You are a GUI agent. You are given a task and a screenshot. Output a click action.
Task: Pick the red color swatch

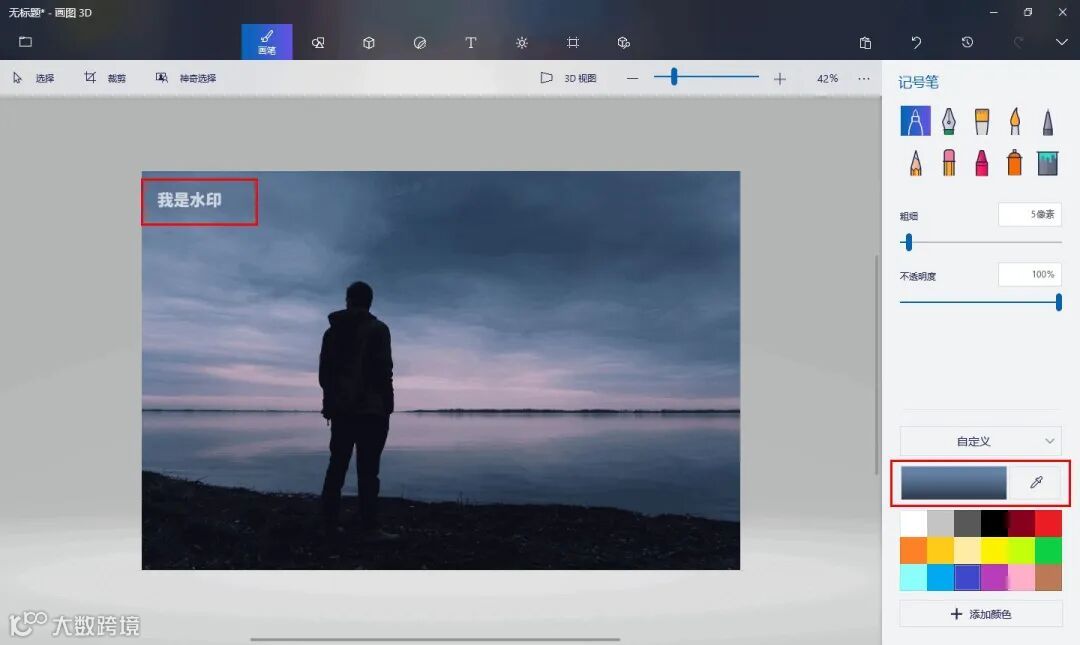[1048, 523]
